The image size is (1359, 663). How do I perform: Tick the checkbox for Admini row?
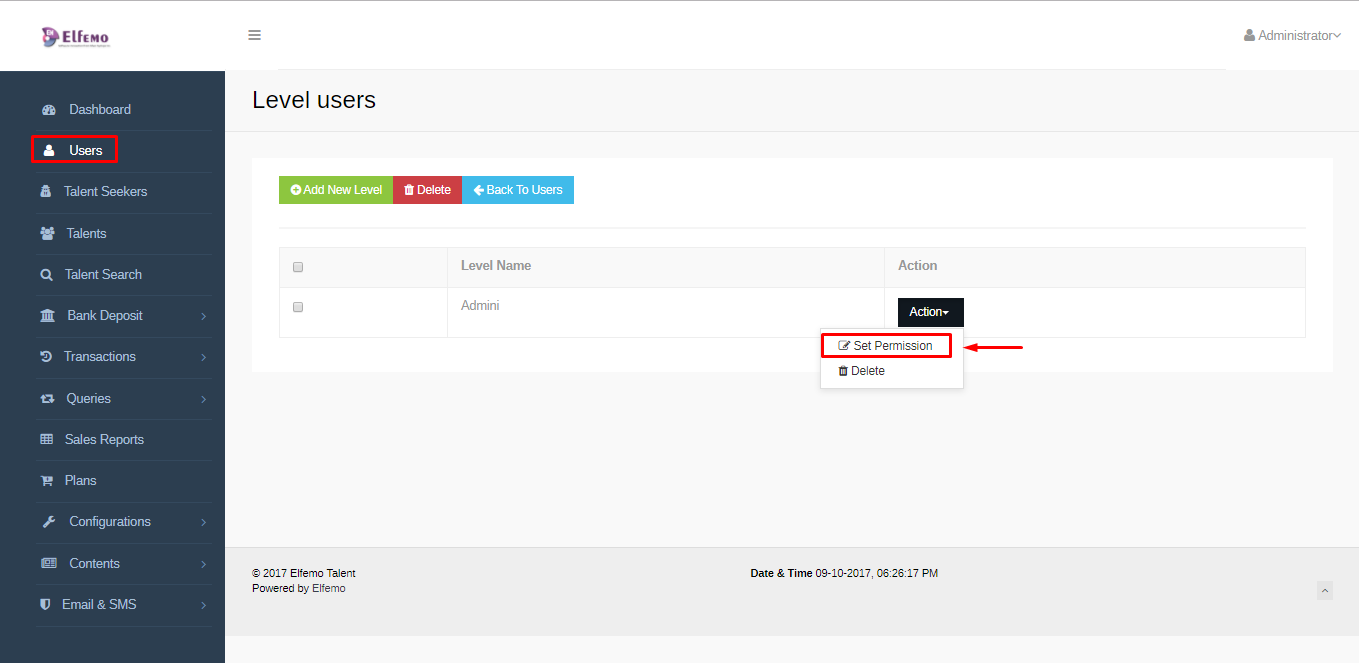tap(298, 307)
